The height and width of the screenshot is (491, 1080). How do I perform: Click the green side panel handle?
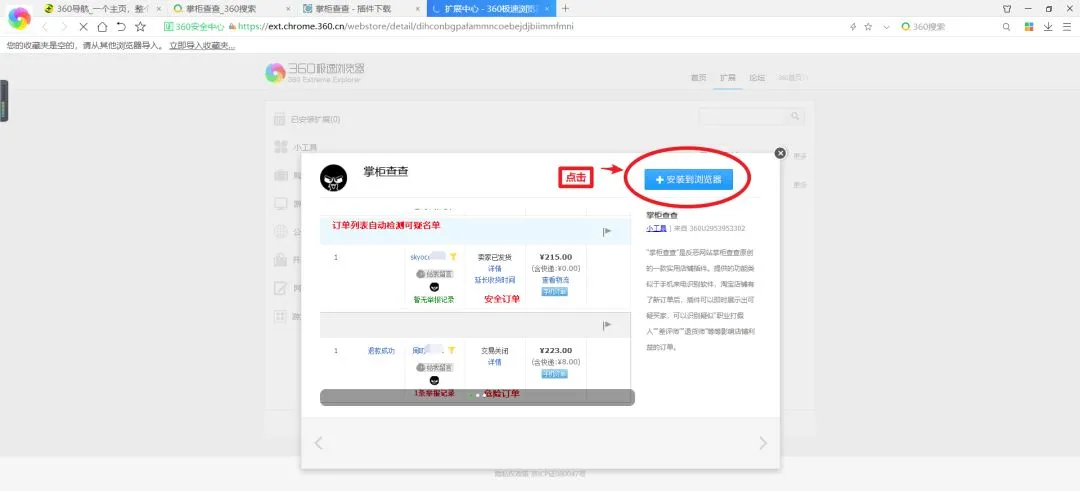(x=3, y=101)
